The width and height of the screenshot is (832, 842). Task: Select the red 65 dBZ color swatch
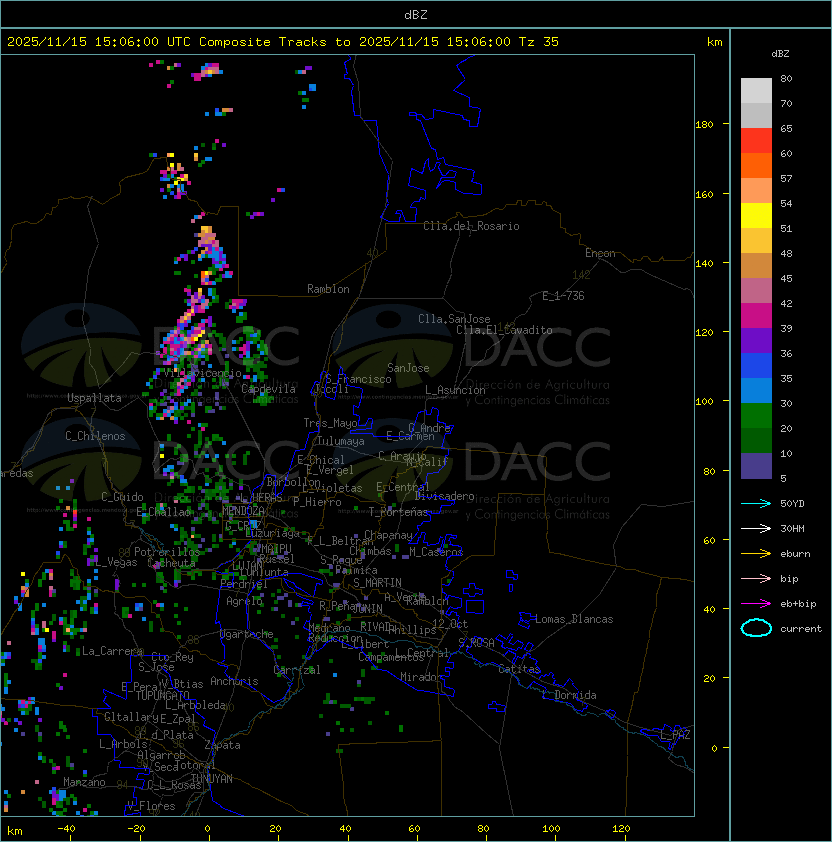coord(756,140)
